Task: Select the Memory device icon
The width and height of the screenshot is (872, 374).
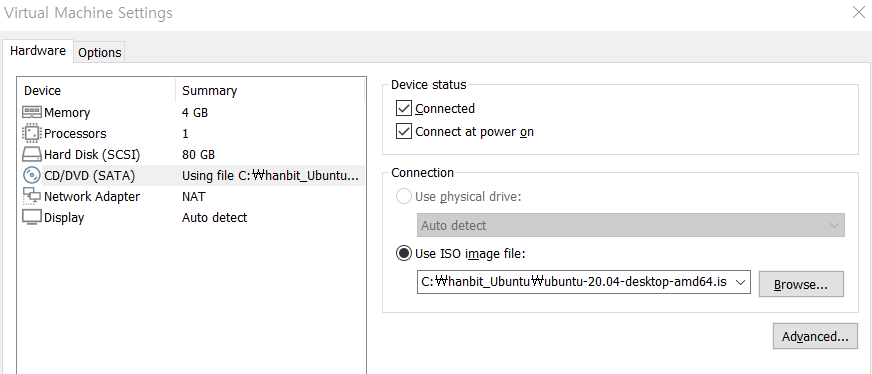Action: coord(32,113)
